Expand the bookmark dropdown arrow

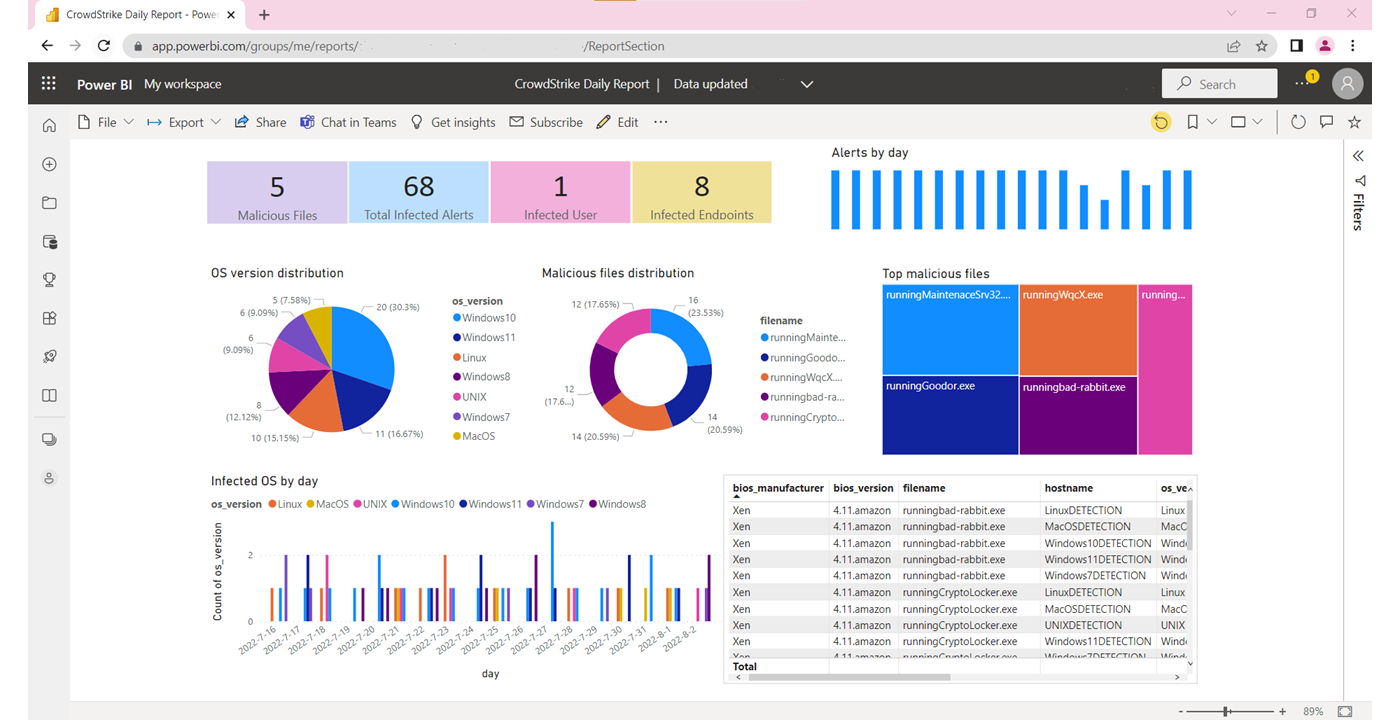[1212, 122]
